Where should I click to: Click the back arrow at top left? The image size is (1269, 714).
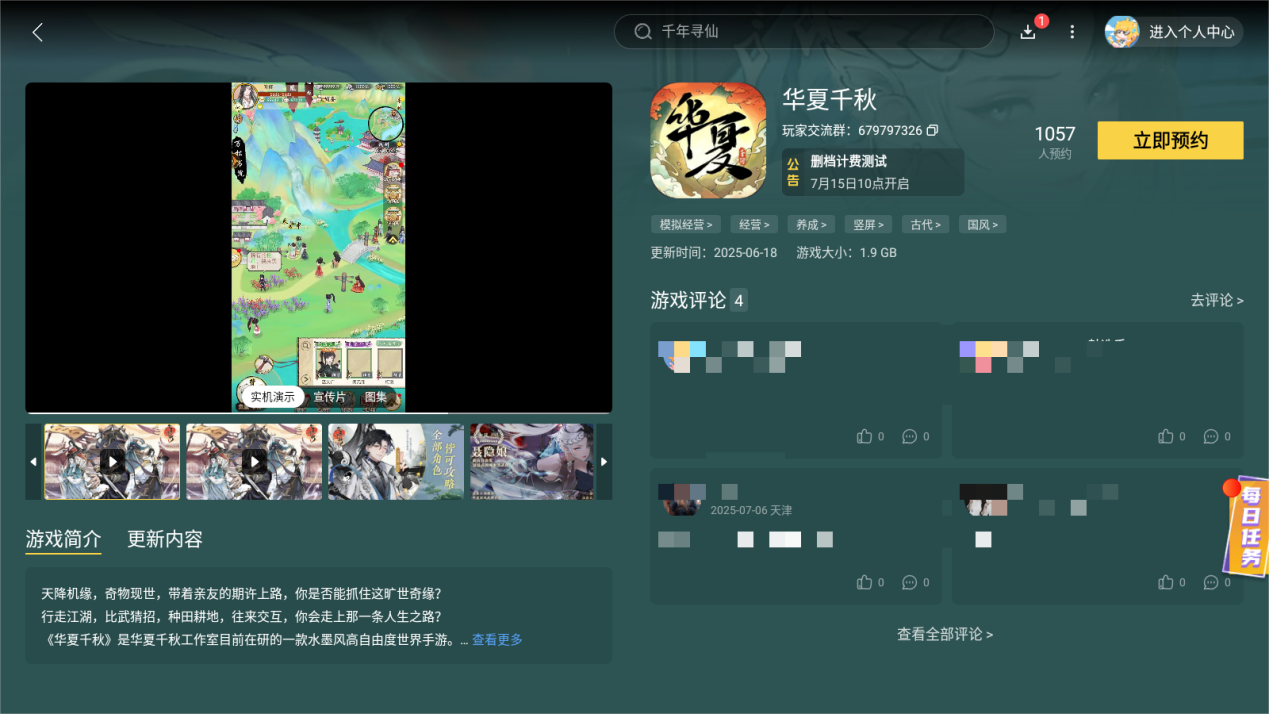click(37, 31)
